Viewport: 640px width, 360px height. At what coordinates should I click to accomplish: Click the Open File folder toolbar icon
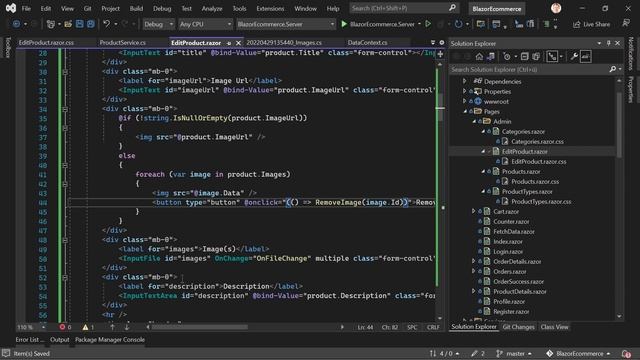pos(68,24)
